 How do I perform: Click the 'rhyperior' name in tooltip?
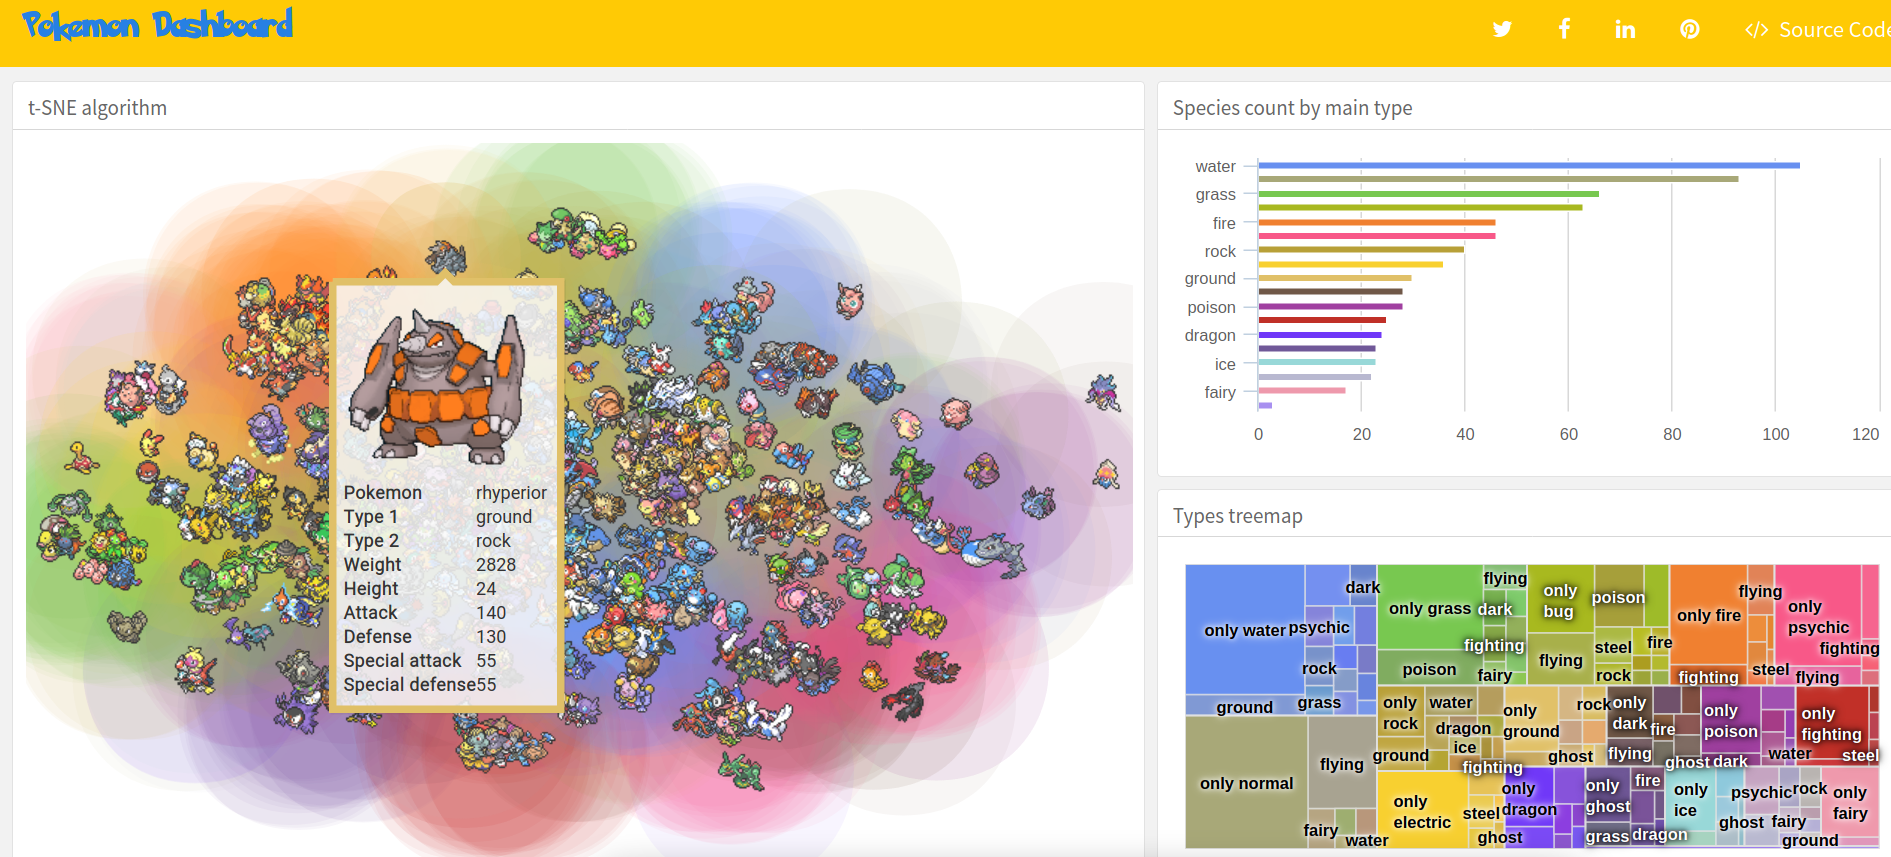tap(511, 492)
